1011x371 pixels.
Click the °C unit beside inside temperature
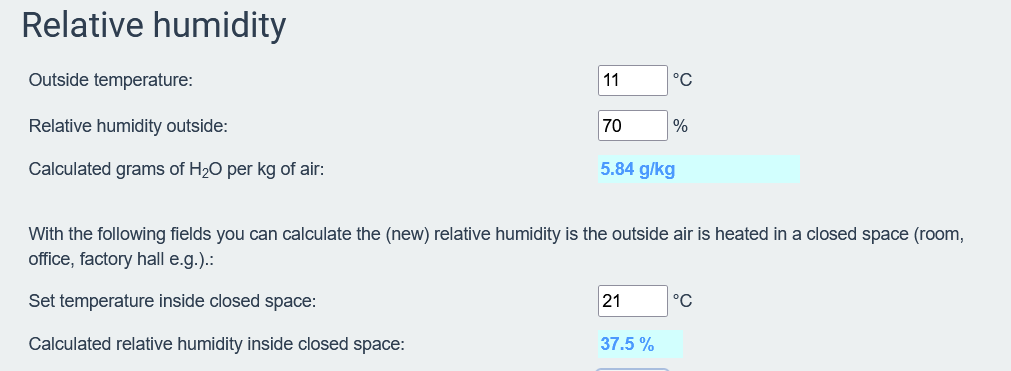click(x=682, y=301)
